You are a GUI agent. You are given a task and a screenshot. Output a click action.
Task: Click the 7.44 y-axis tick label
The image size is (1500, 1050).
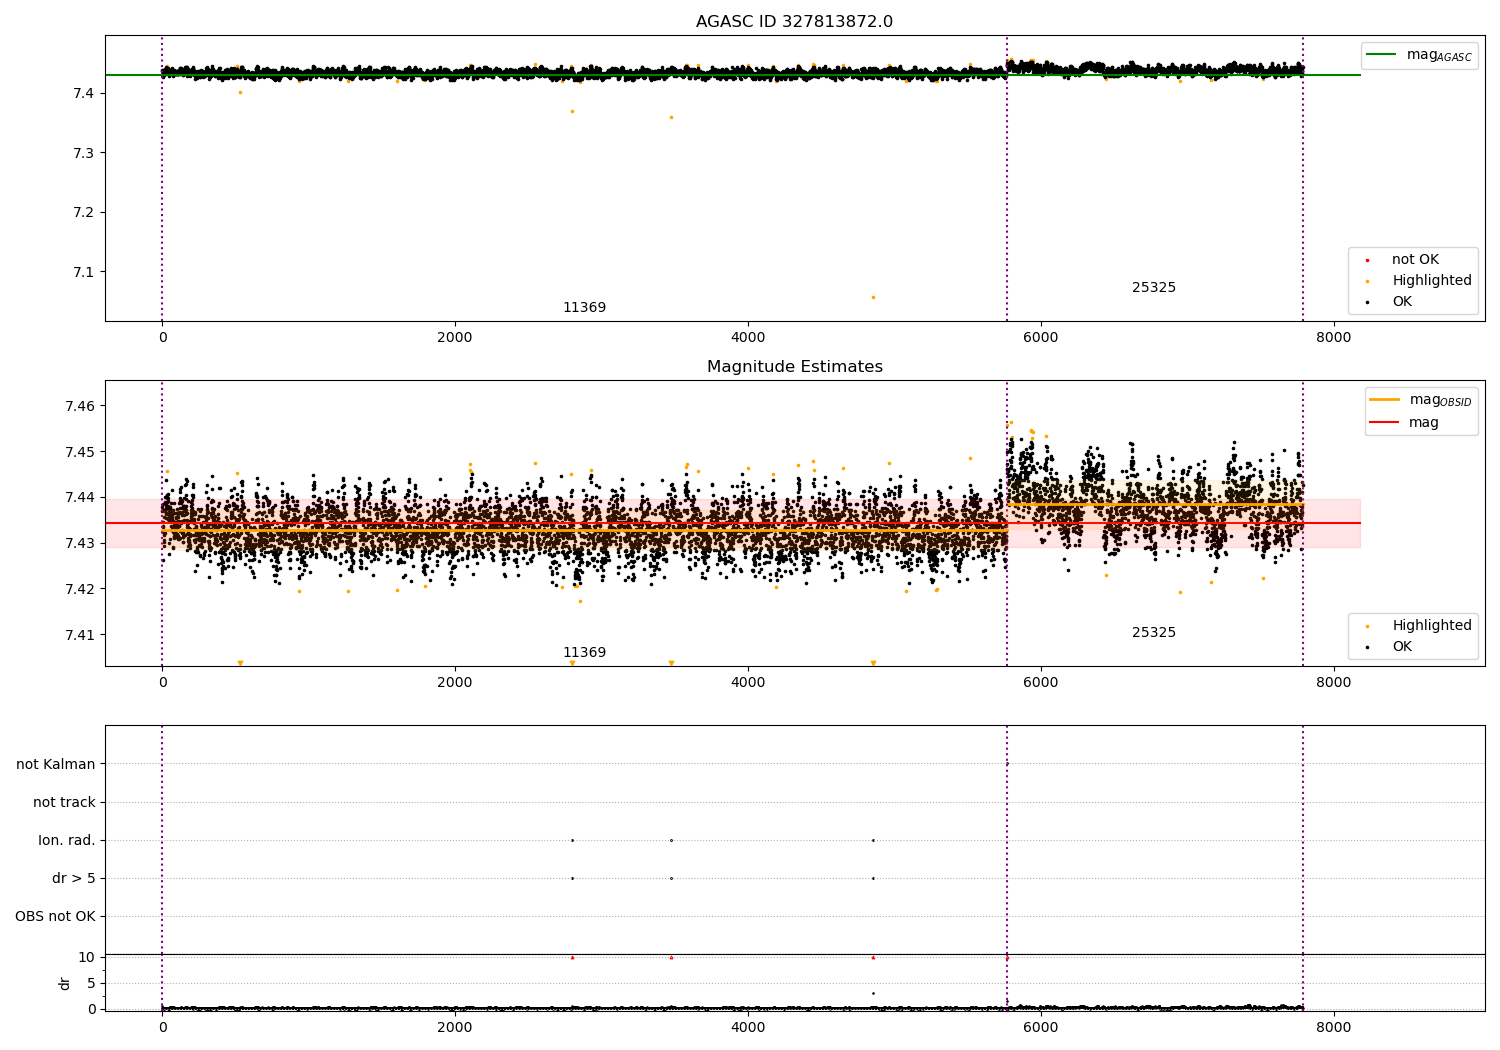click(80, 497)
